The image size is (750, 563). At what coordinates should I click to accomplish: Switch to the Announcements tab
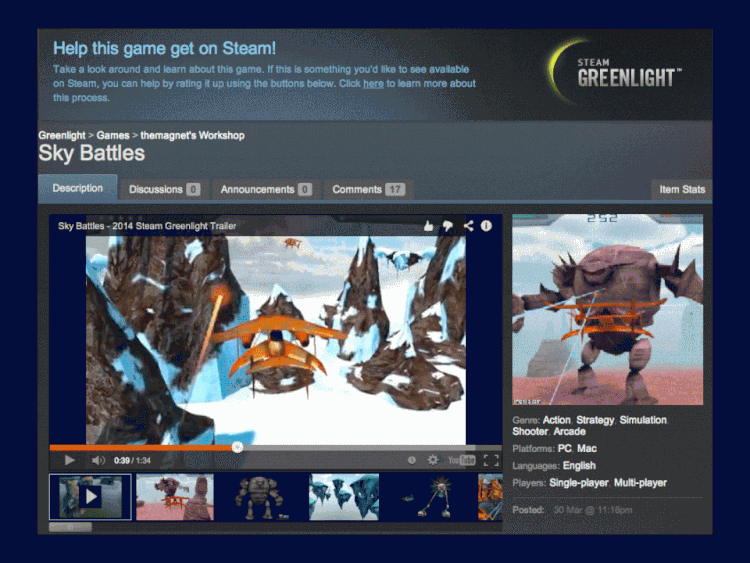266,189
